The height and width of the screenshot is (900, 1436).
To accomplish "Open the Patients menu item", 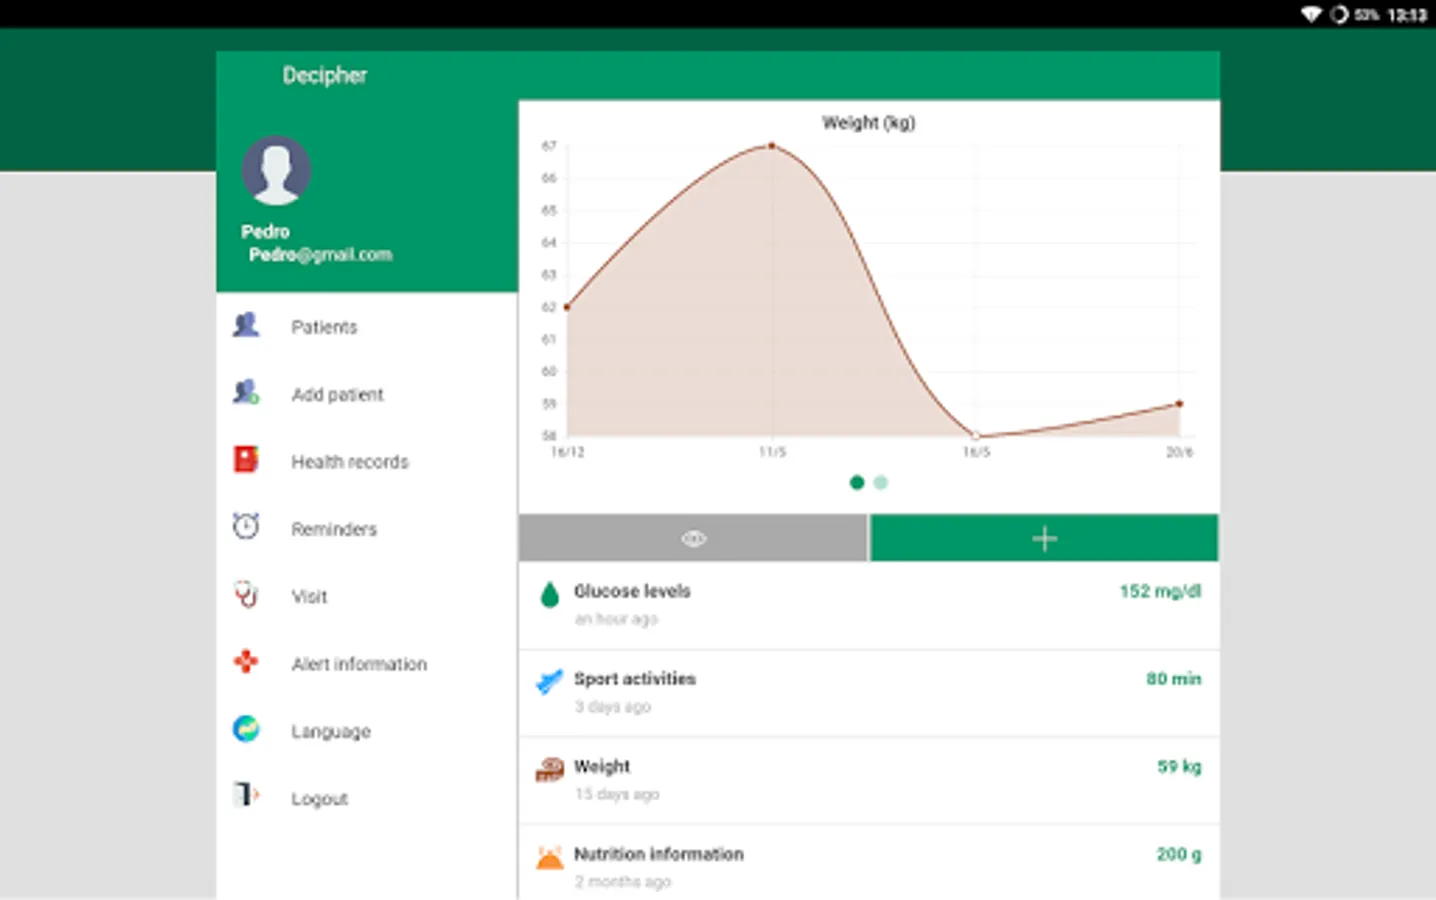I will pyautogui.click(x=367, y=326).
